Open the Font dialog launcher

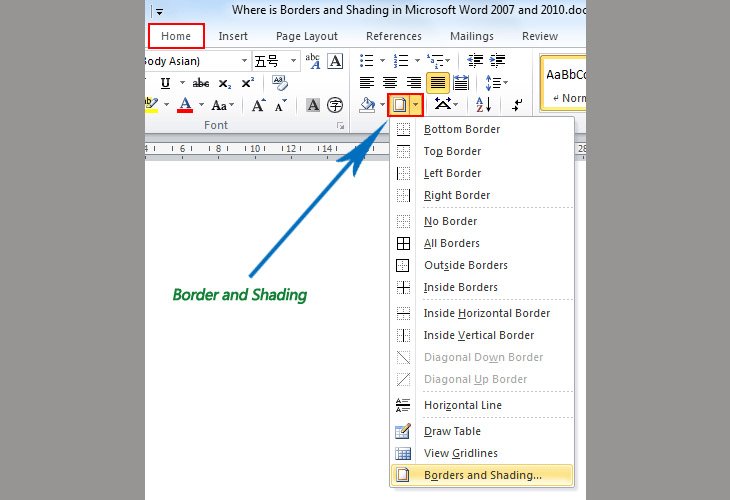341,126
